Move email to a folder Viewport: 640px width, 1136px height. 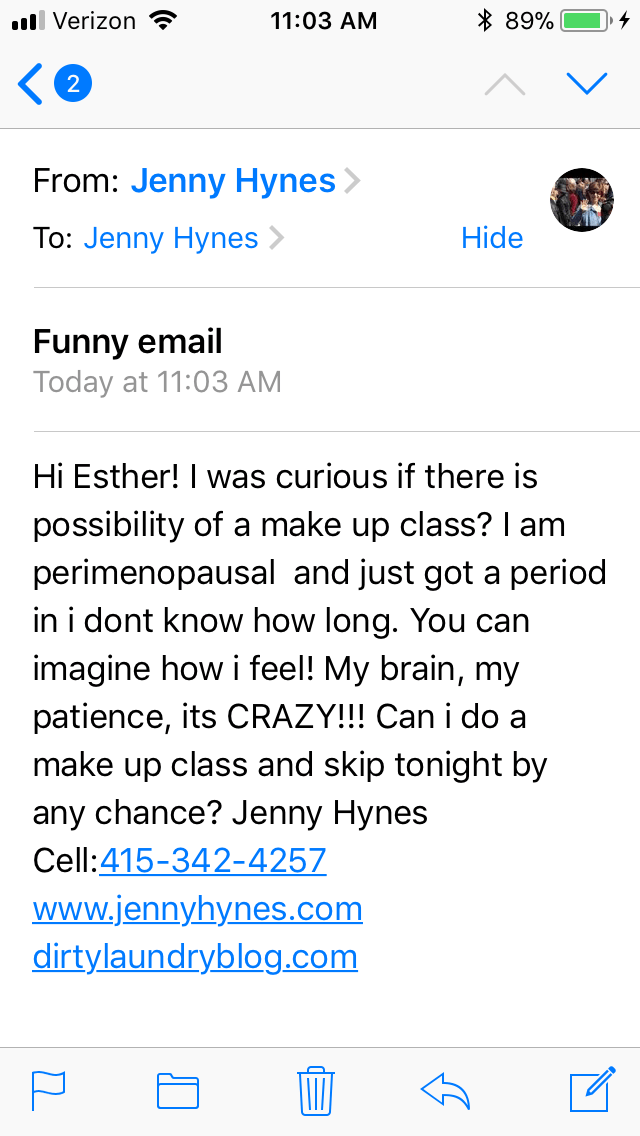[x=178, y=1090]
